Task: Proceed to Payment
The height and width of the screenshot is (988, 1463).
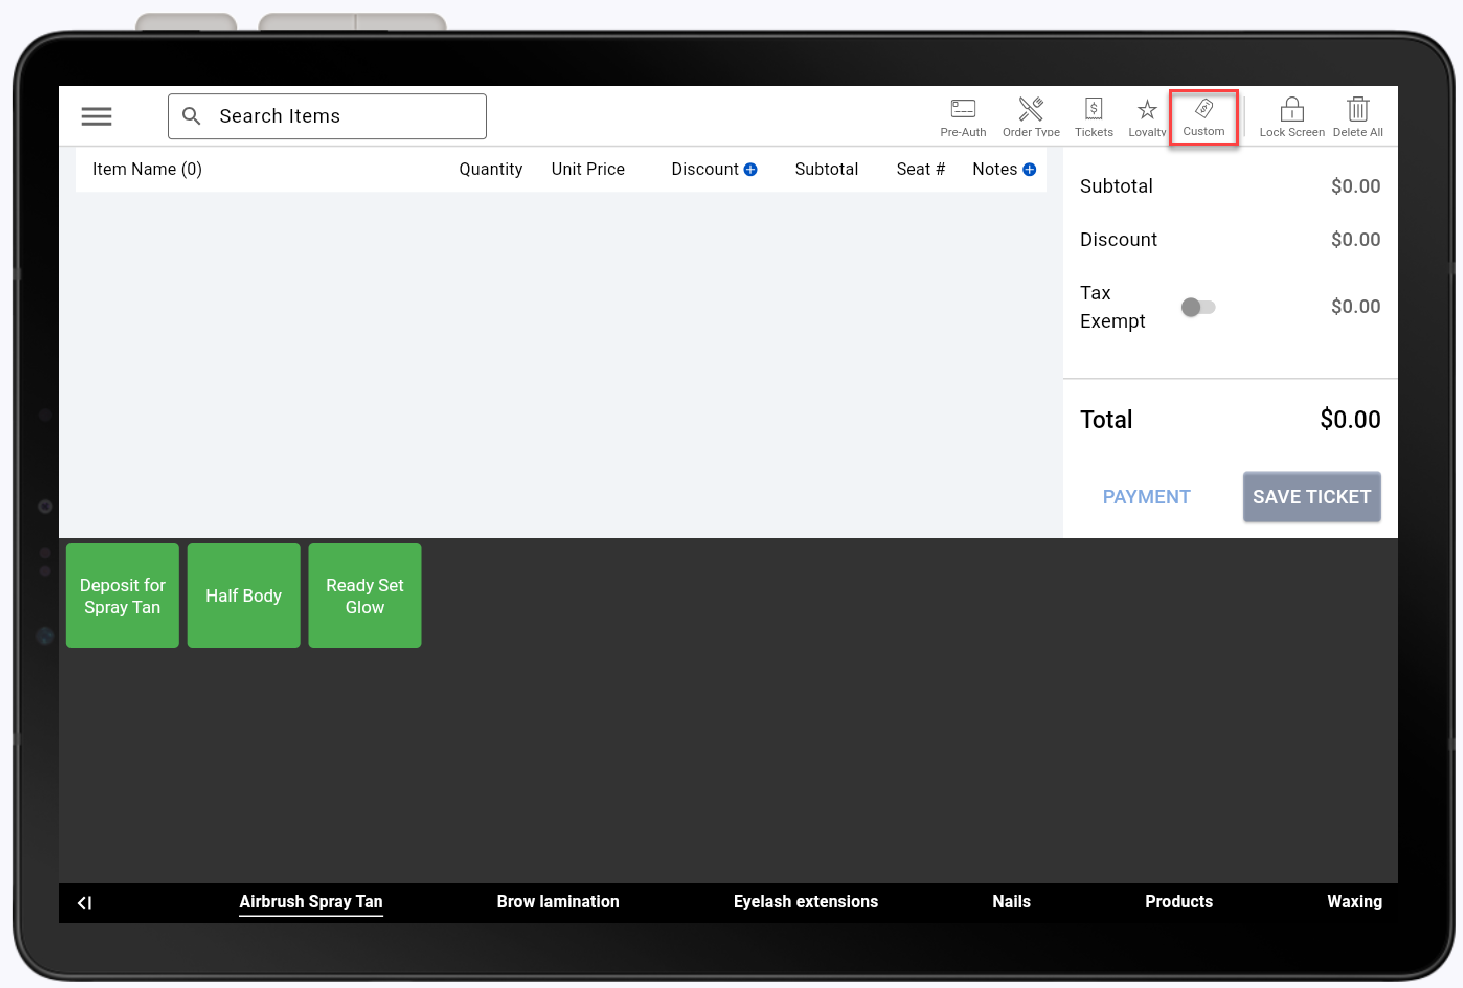Action: coord(1146,497)
